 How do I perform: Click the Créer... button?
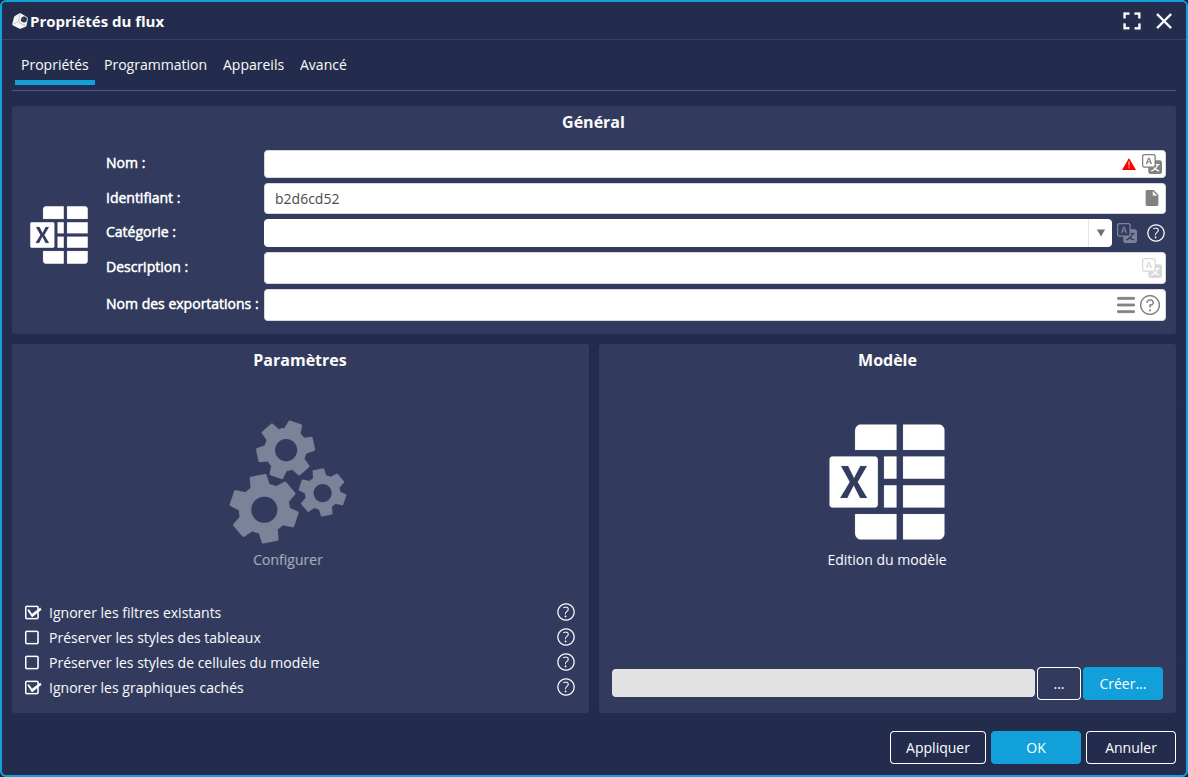[1122, 683]
